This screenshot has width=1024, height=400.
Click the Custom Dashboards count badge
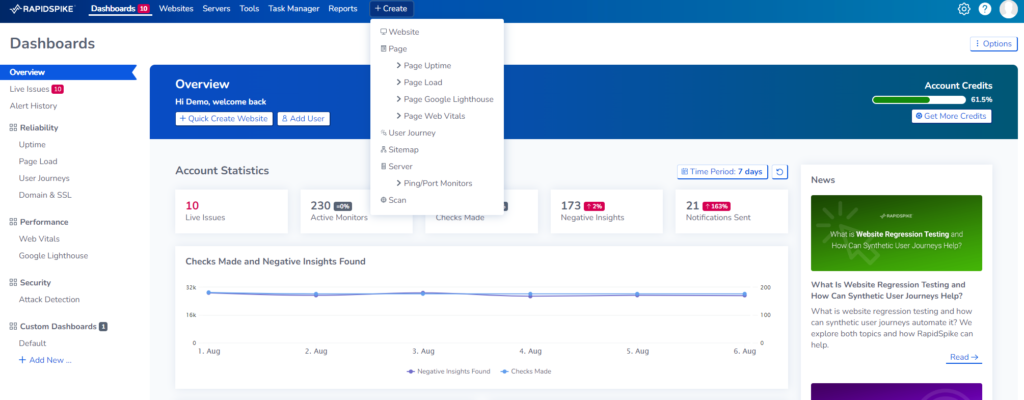tap(103, 326)
